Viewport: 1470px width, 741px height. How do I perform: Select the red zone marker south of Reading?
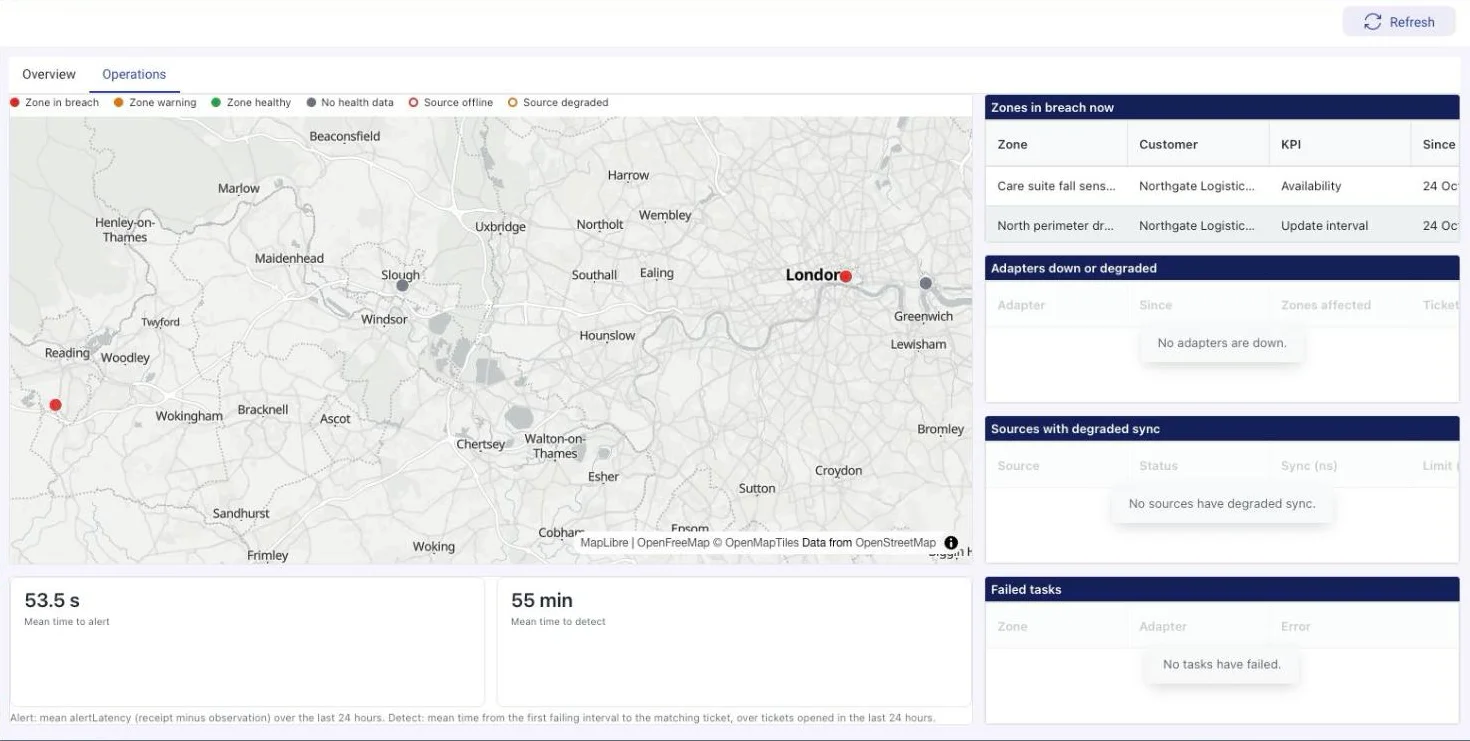coord(55,405)
